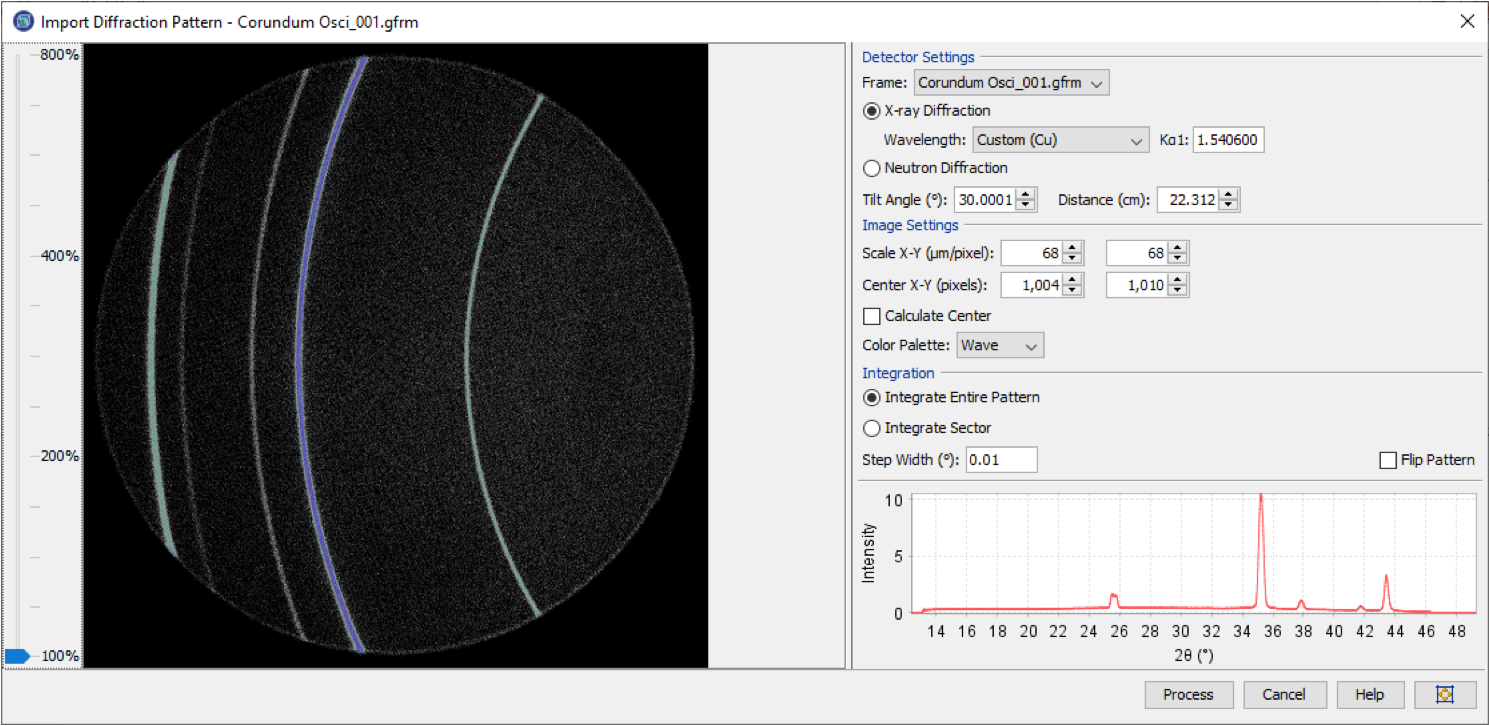
Task: Click the Help button
Action: (x=1369, y=694)
